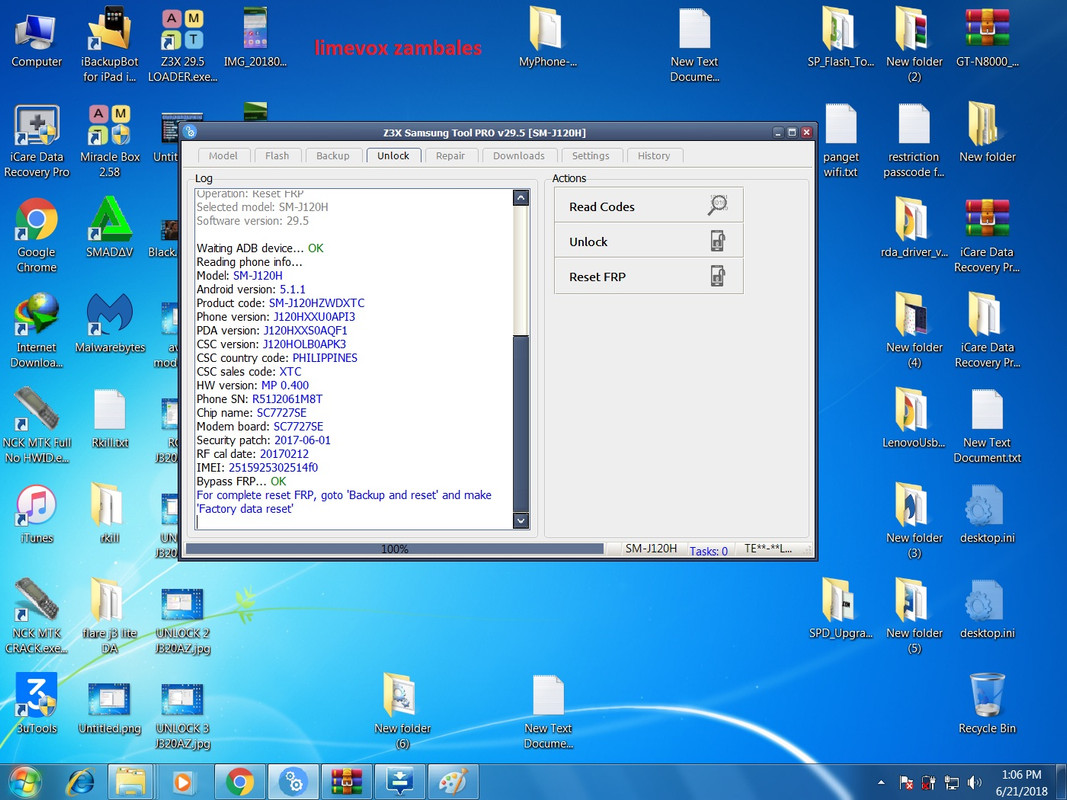This screenshot has width=1067, height=800.
Task: Show hidden system tray icons
Action: 881,782
